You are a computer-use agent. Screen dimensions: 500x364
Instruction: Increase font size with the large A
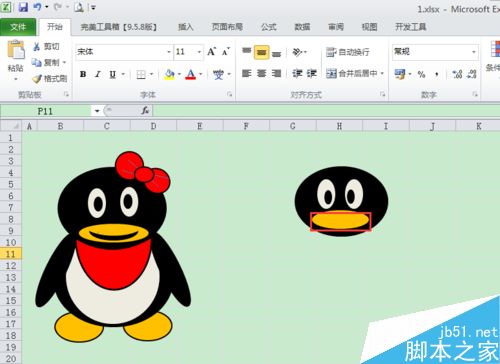pyautogui.click(x=211, y=52)
